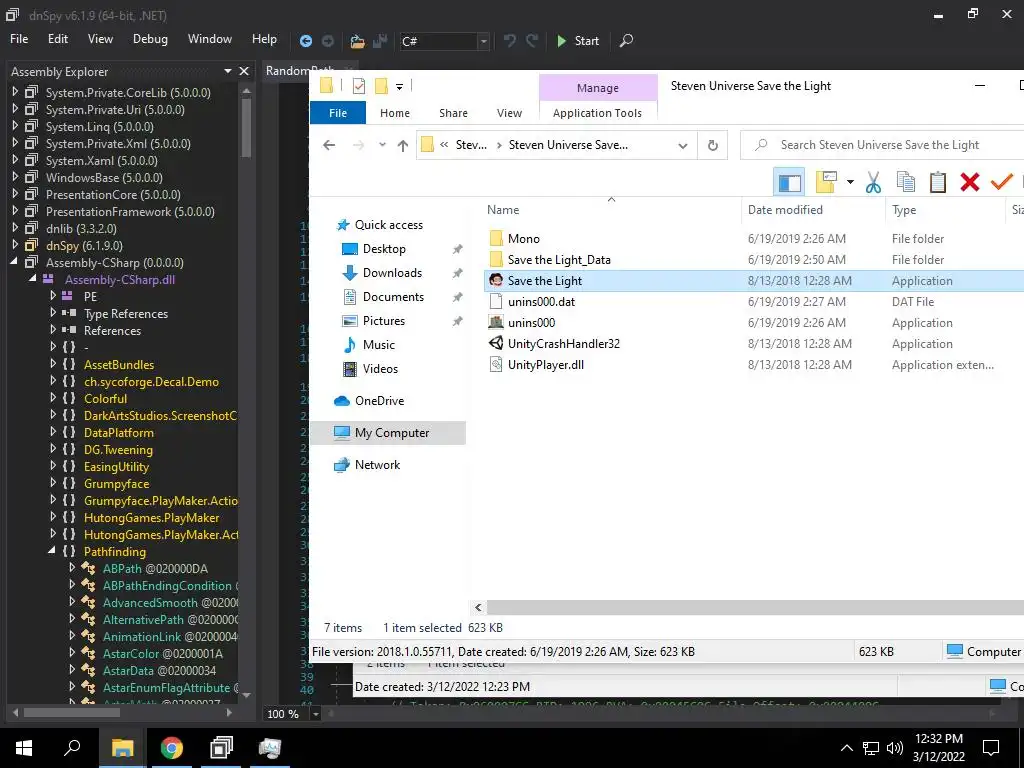The width and height of the screenshot is (1024, 768).
Task: Select the Mono folder
Action: tap(524, 238)
